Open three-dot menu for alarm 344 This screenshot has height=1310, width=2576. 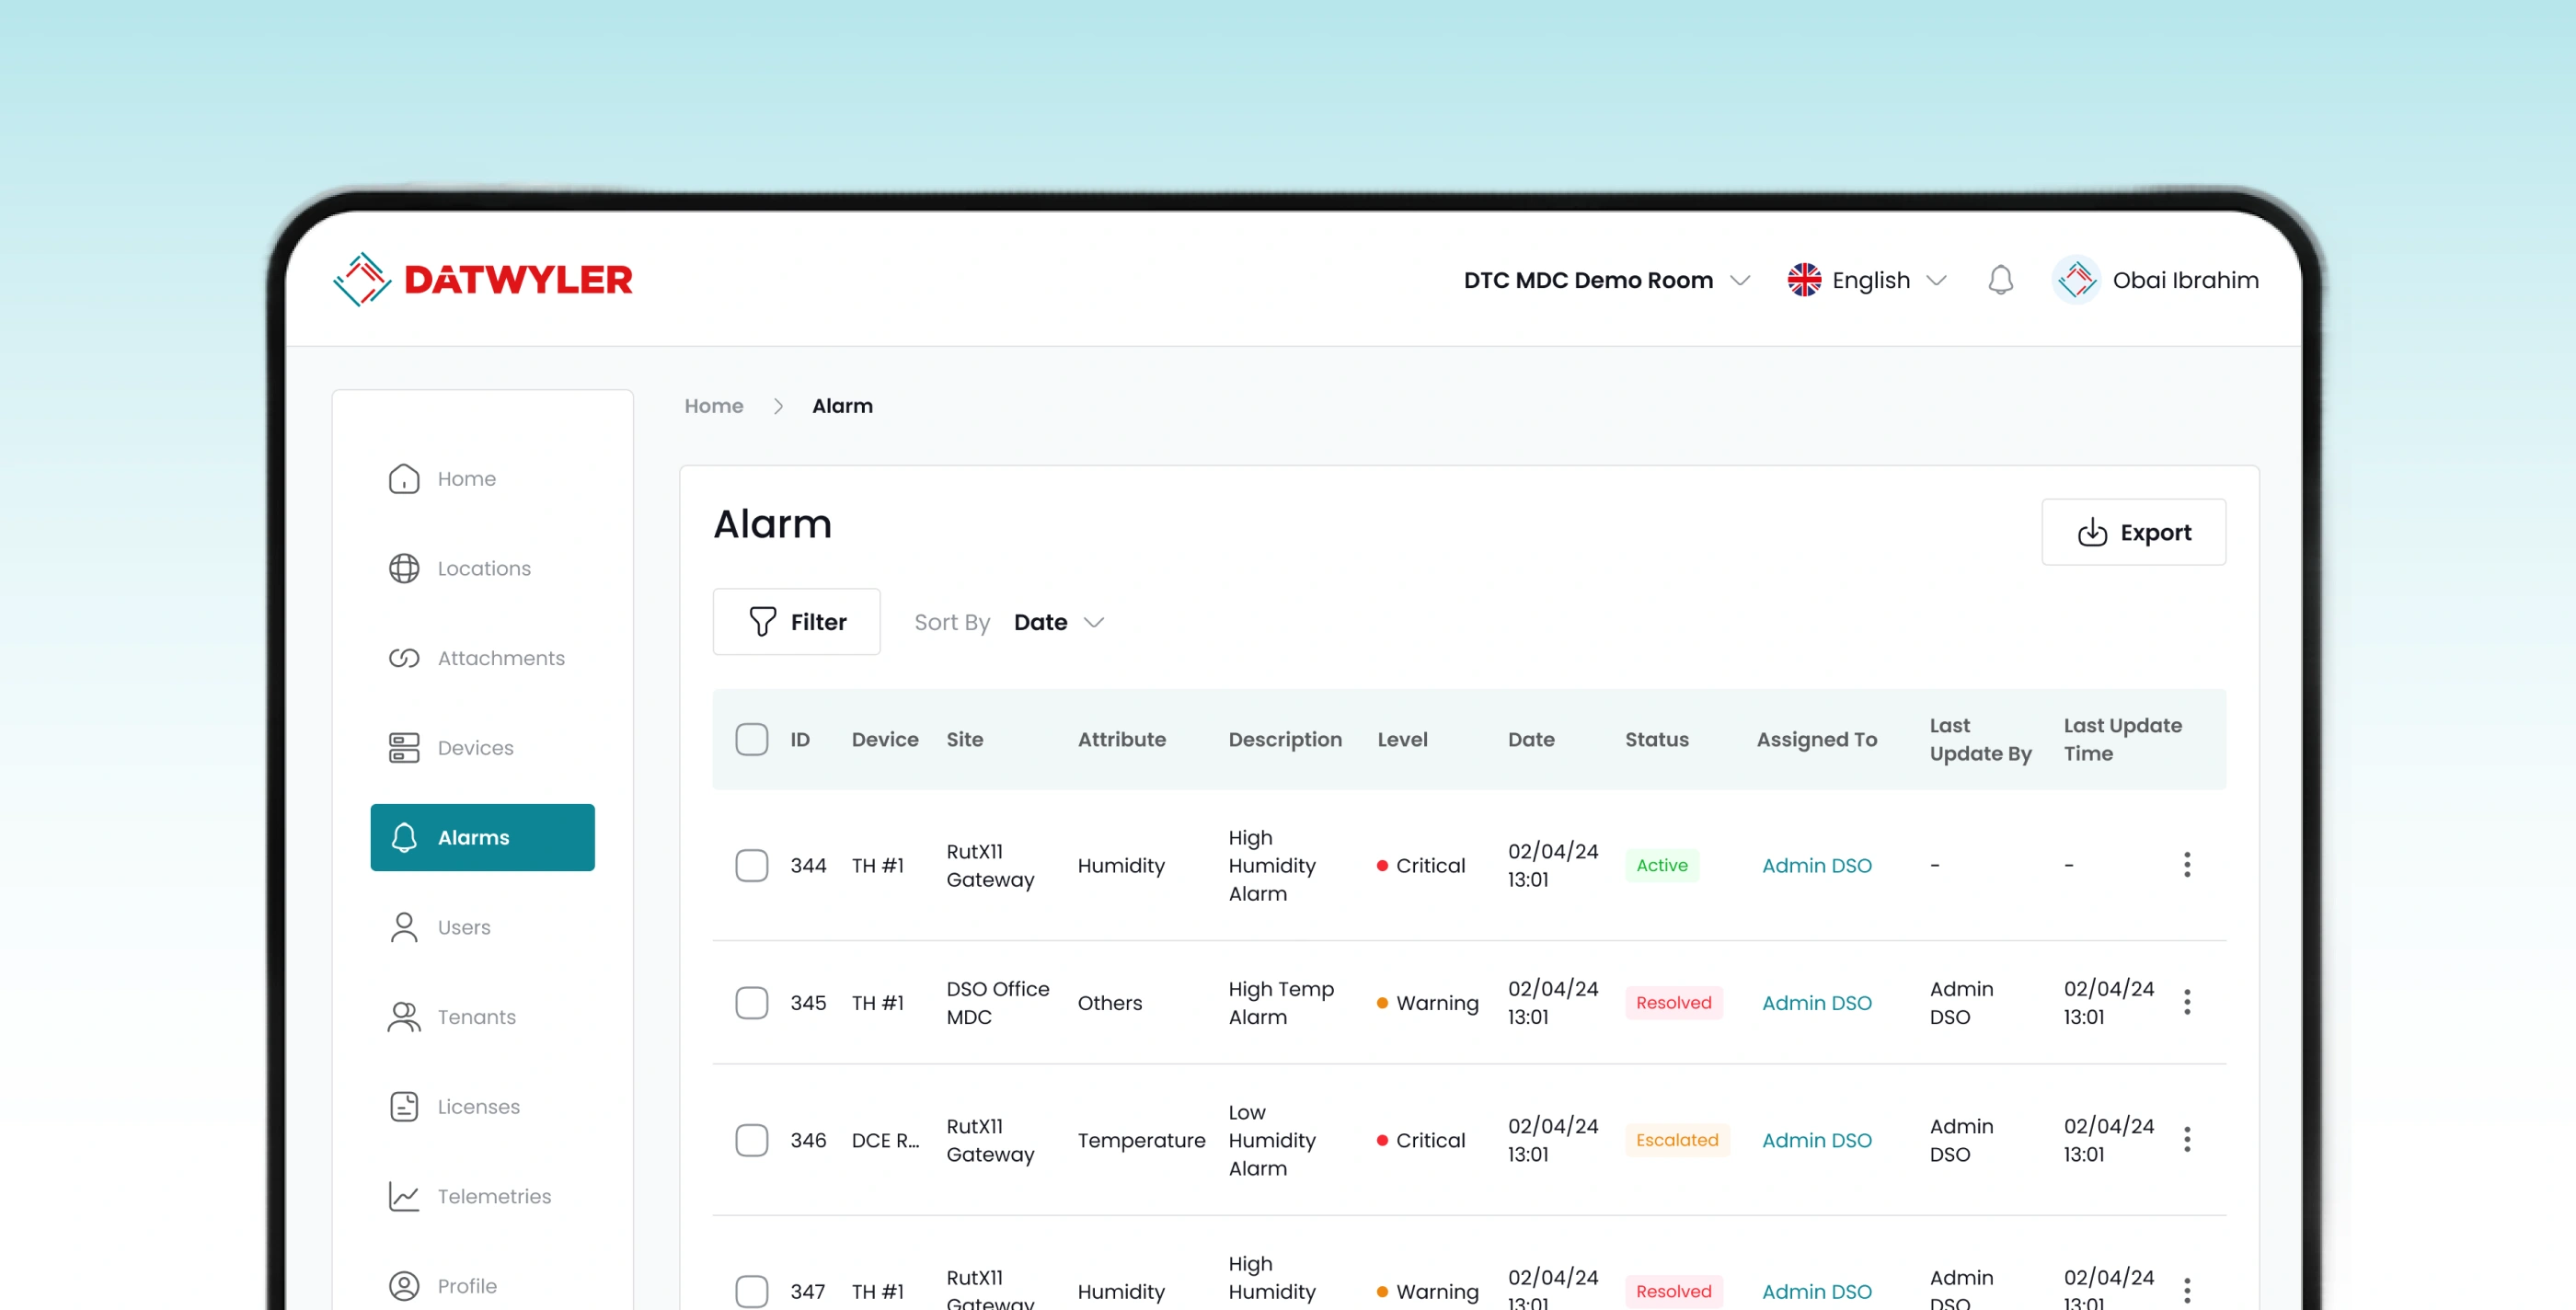[2187, 865]
